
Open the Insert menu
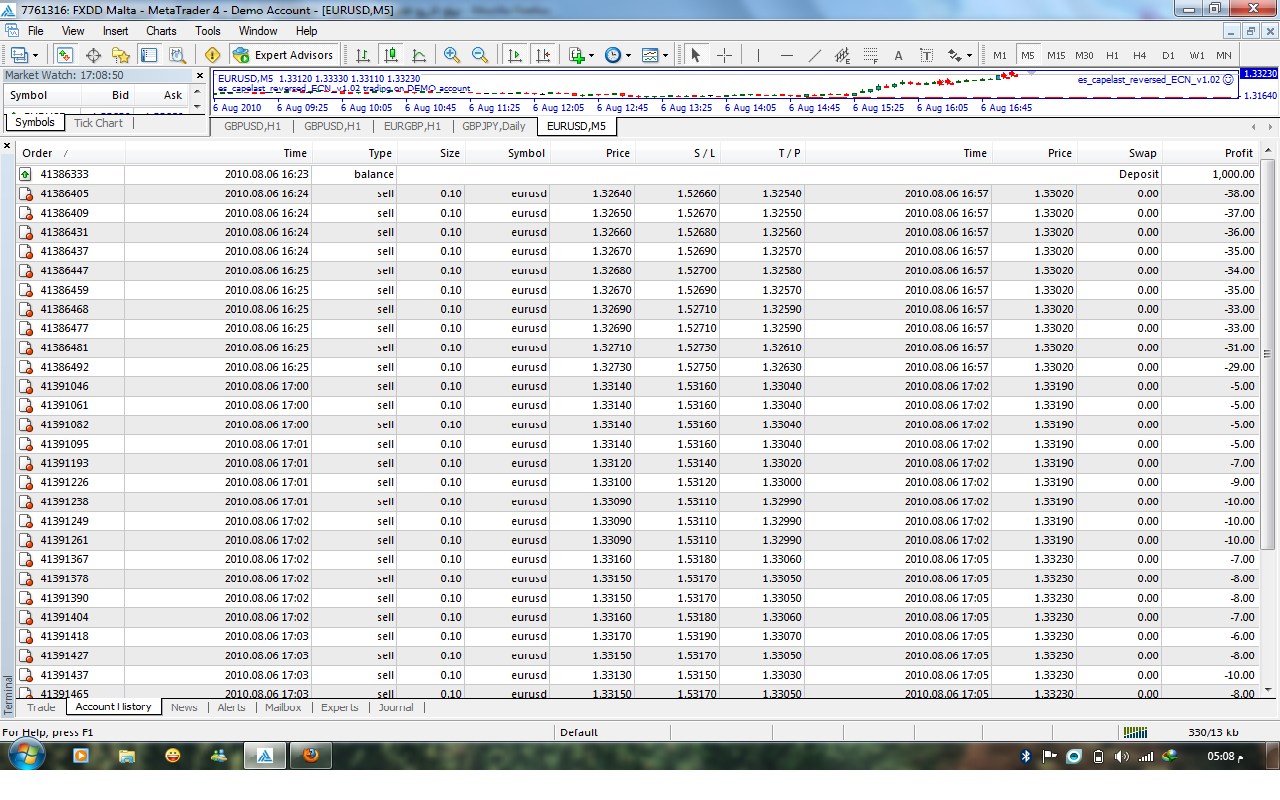116,31
